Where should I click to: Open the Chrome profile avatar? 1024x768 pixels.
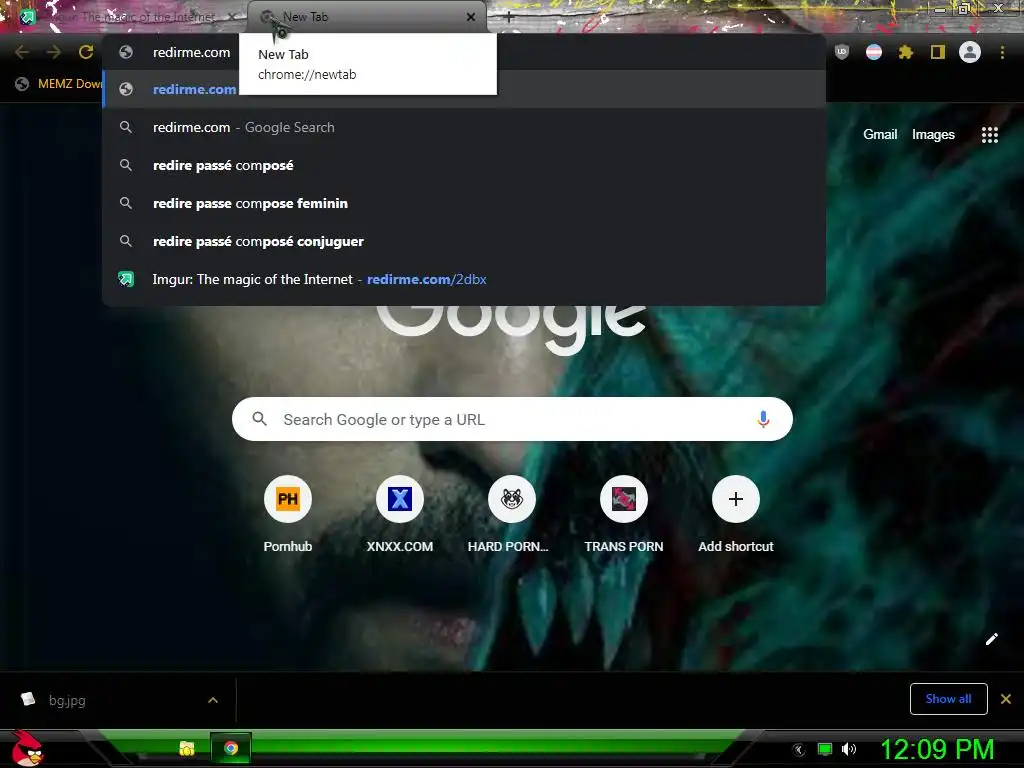point(970,52)
